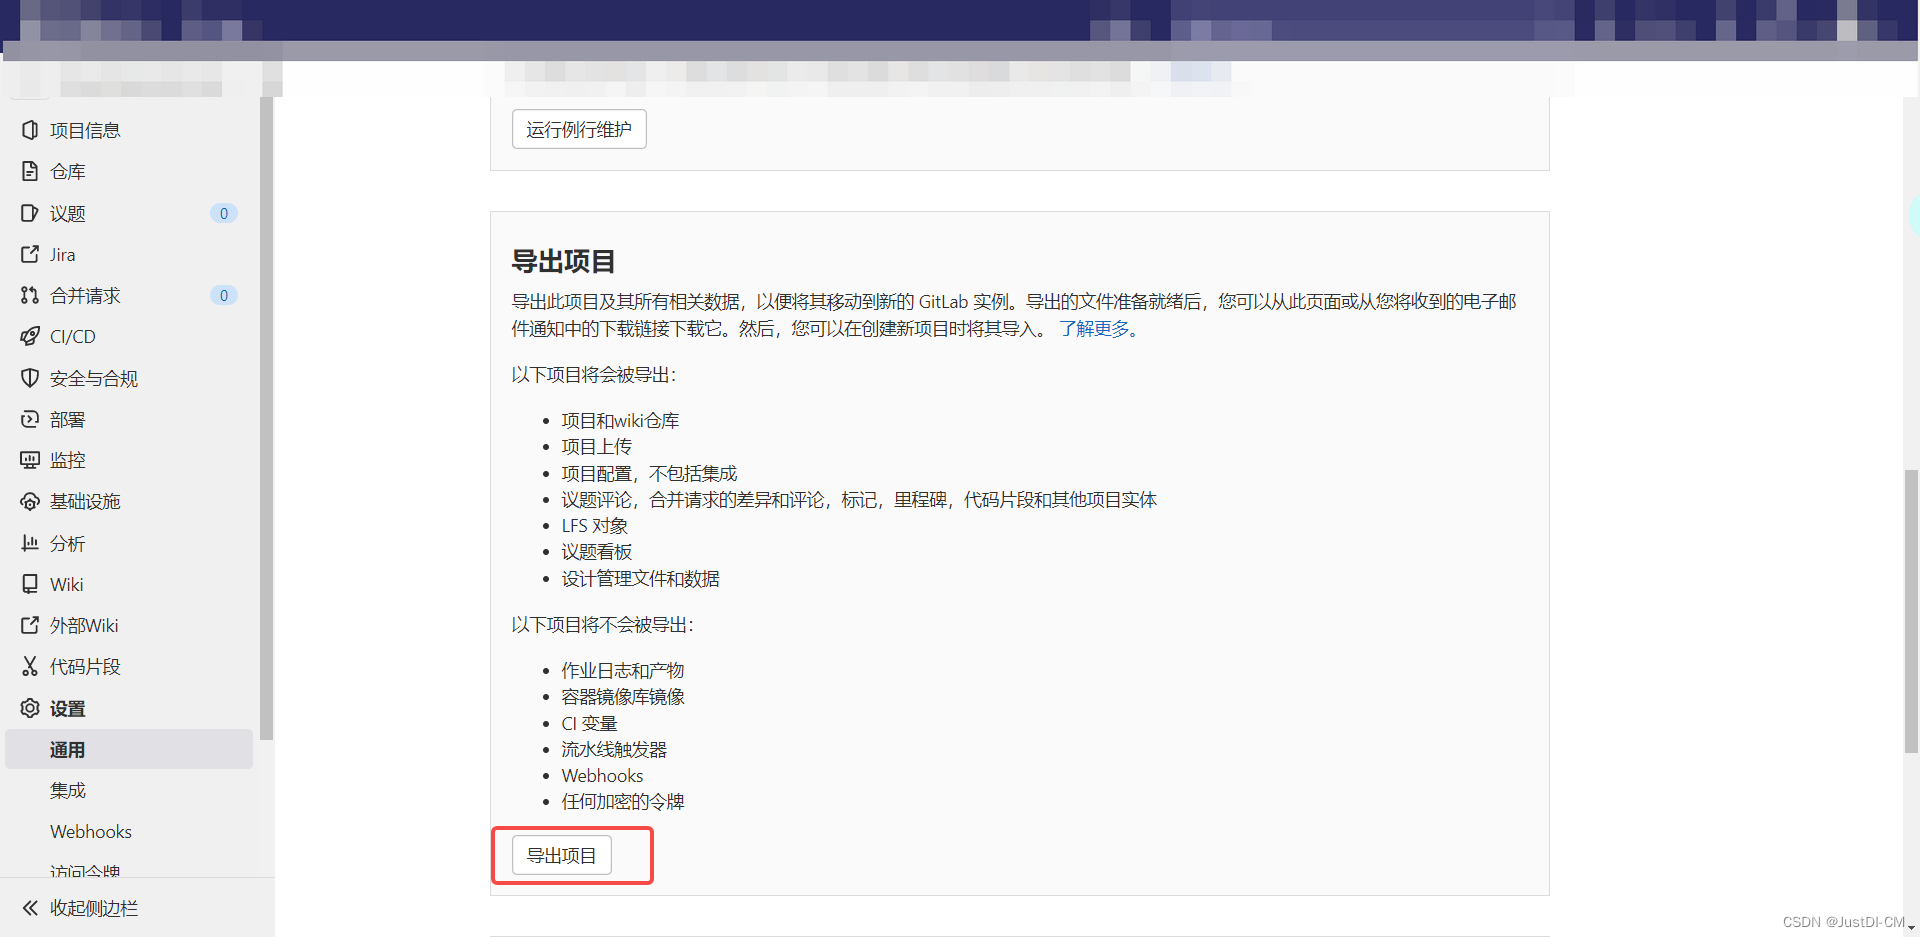Switch to the 集成 settings section
The width and height of the screenshot is (1920, 937).
(67, 790)
